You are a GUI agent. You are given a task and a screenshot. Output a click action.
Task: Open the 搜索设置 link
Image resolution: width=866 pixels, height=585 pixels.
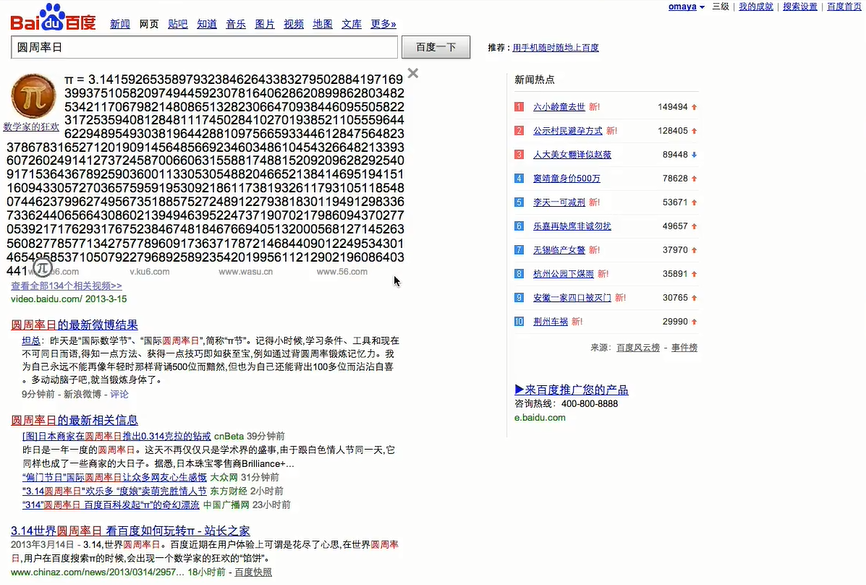point(800,7)
